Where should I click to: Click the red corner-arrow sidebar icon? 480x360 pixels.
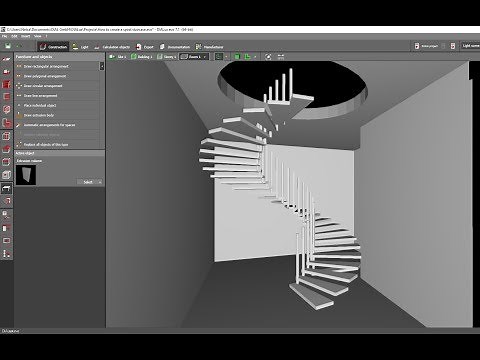tap(6, 201)
